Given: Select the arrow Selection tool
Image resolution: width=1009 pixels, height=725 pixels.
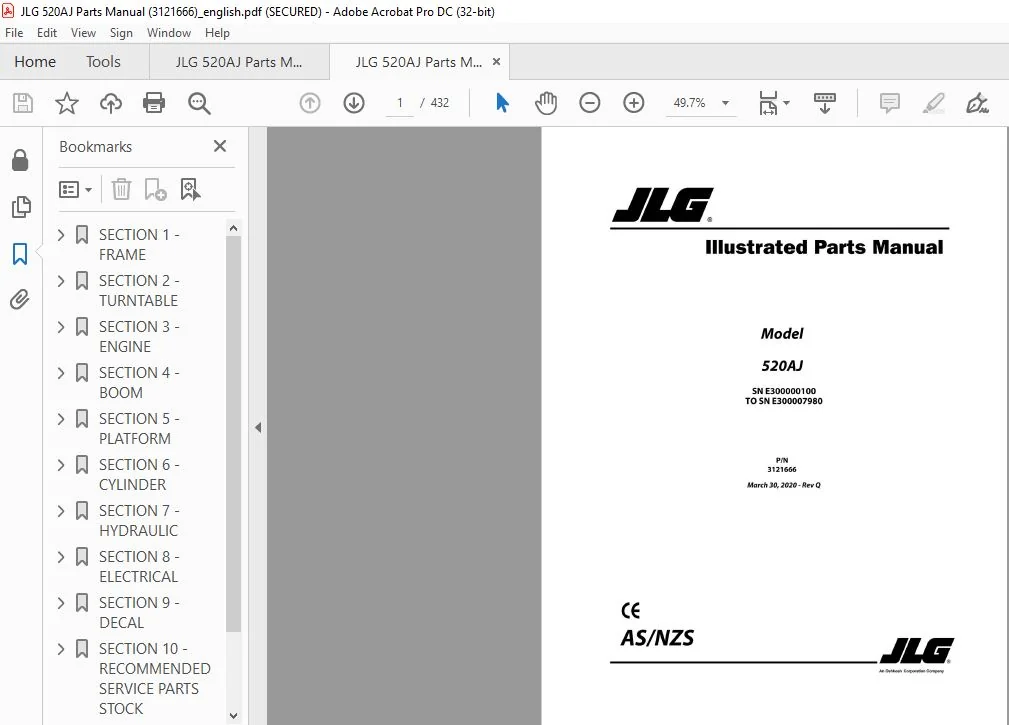Looking at the screenshot, I should (x=503, y=103).
